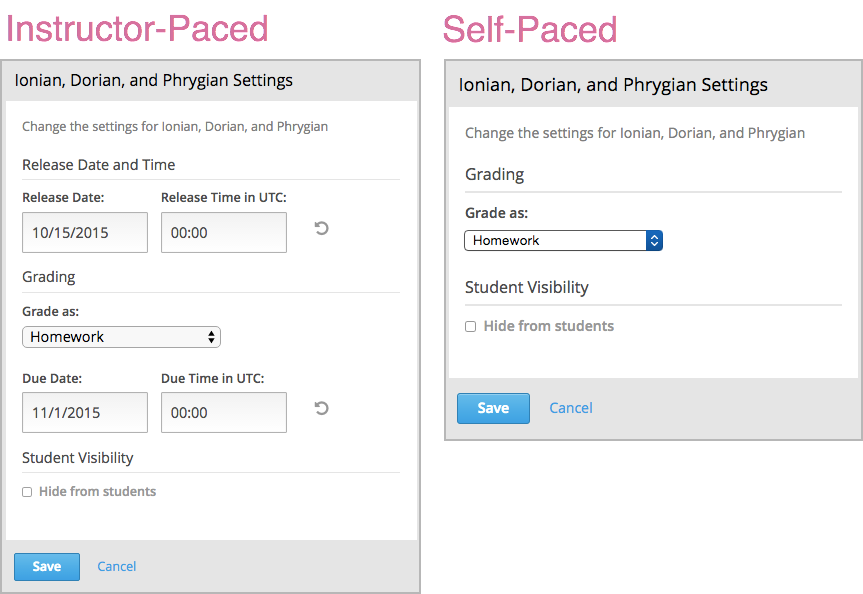Click the settings title of Self-Paced dialog
This screenshot has width=863, height=594.
coord(613,85)
